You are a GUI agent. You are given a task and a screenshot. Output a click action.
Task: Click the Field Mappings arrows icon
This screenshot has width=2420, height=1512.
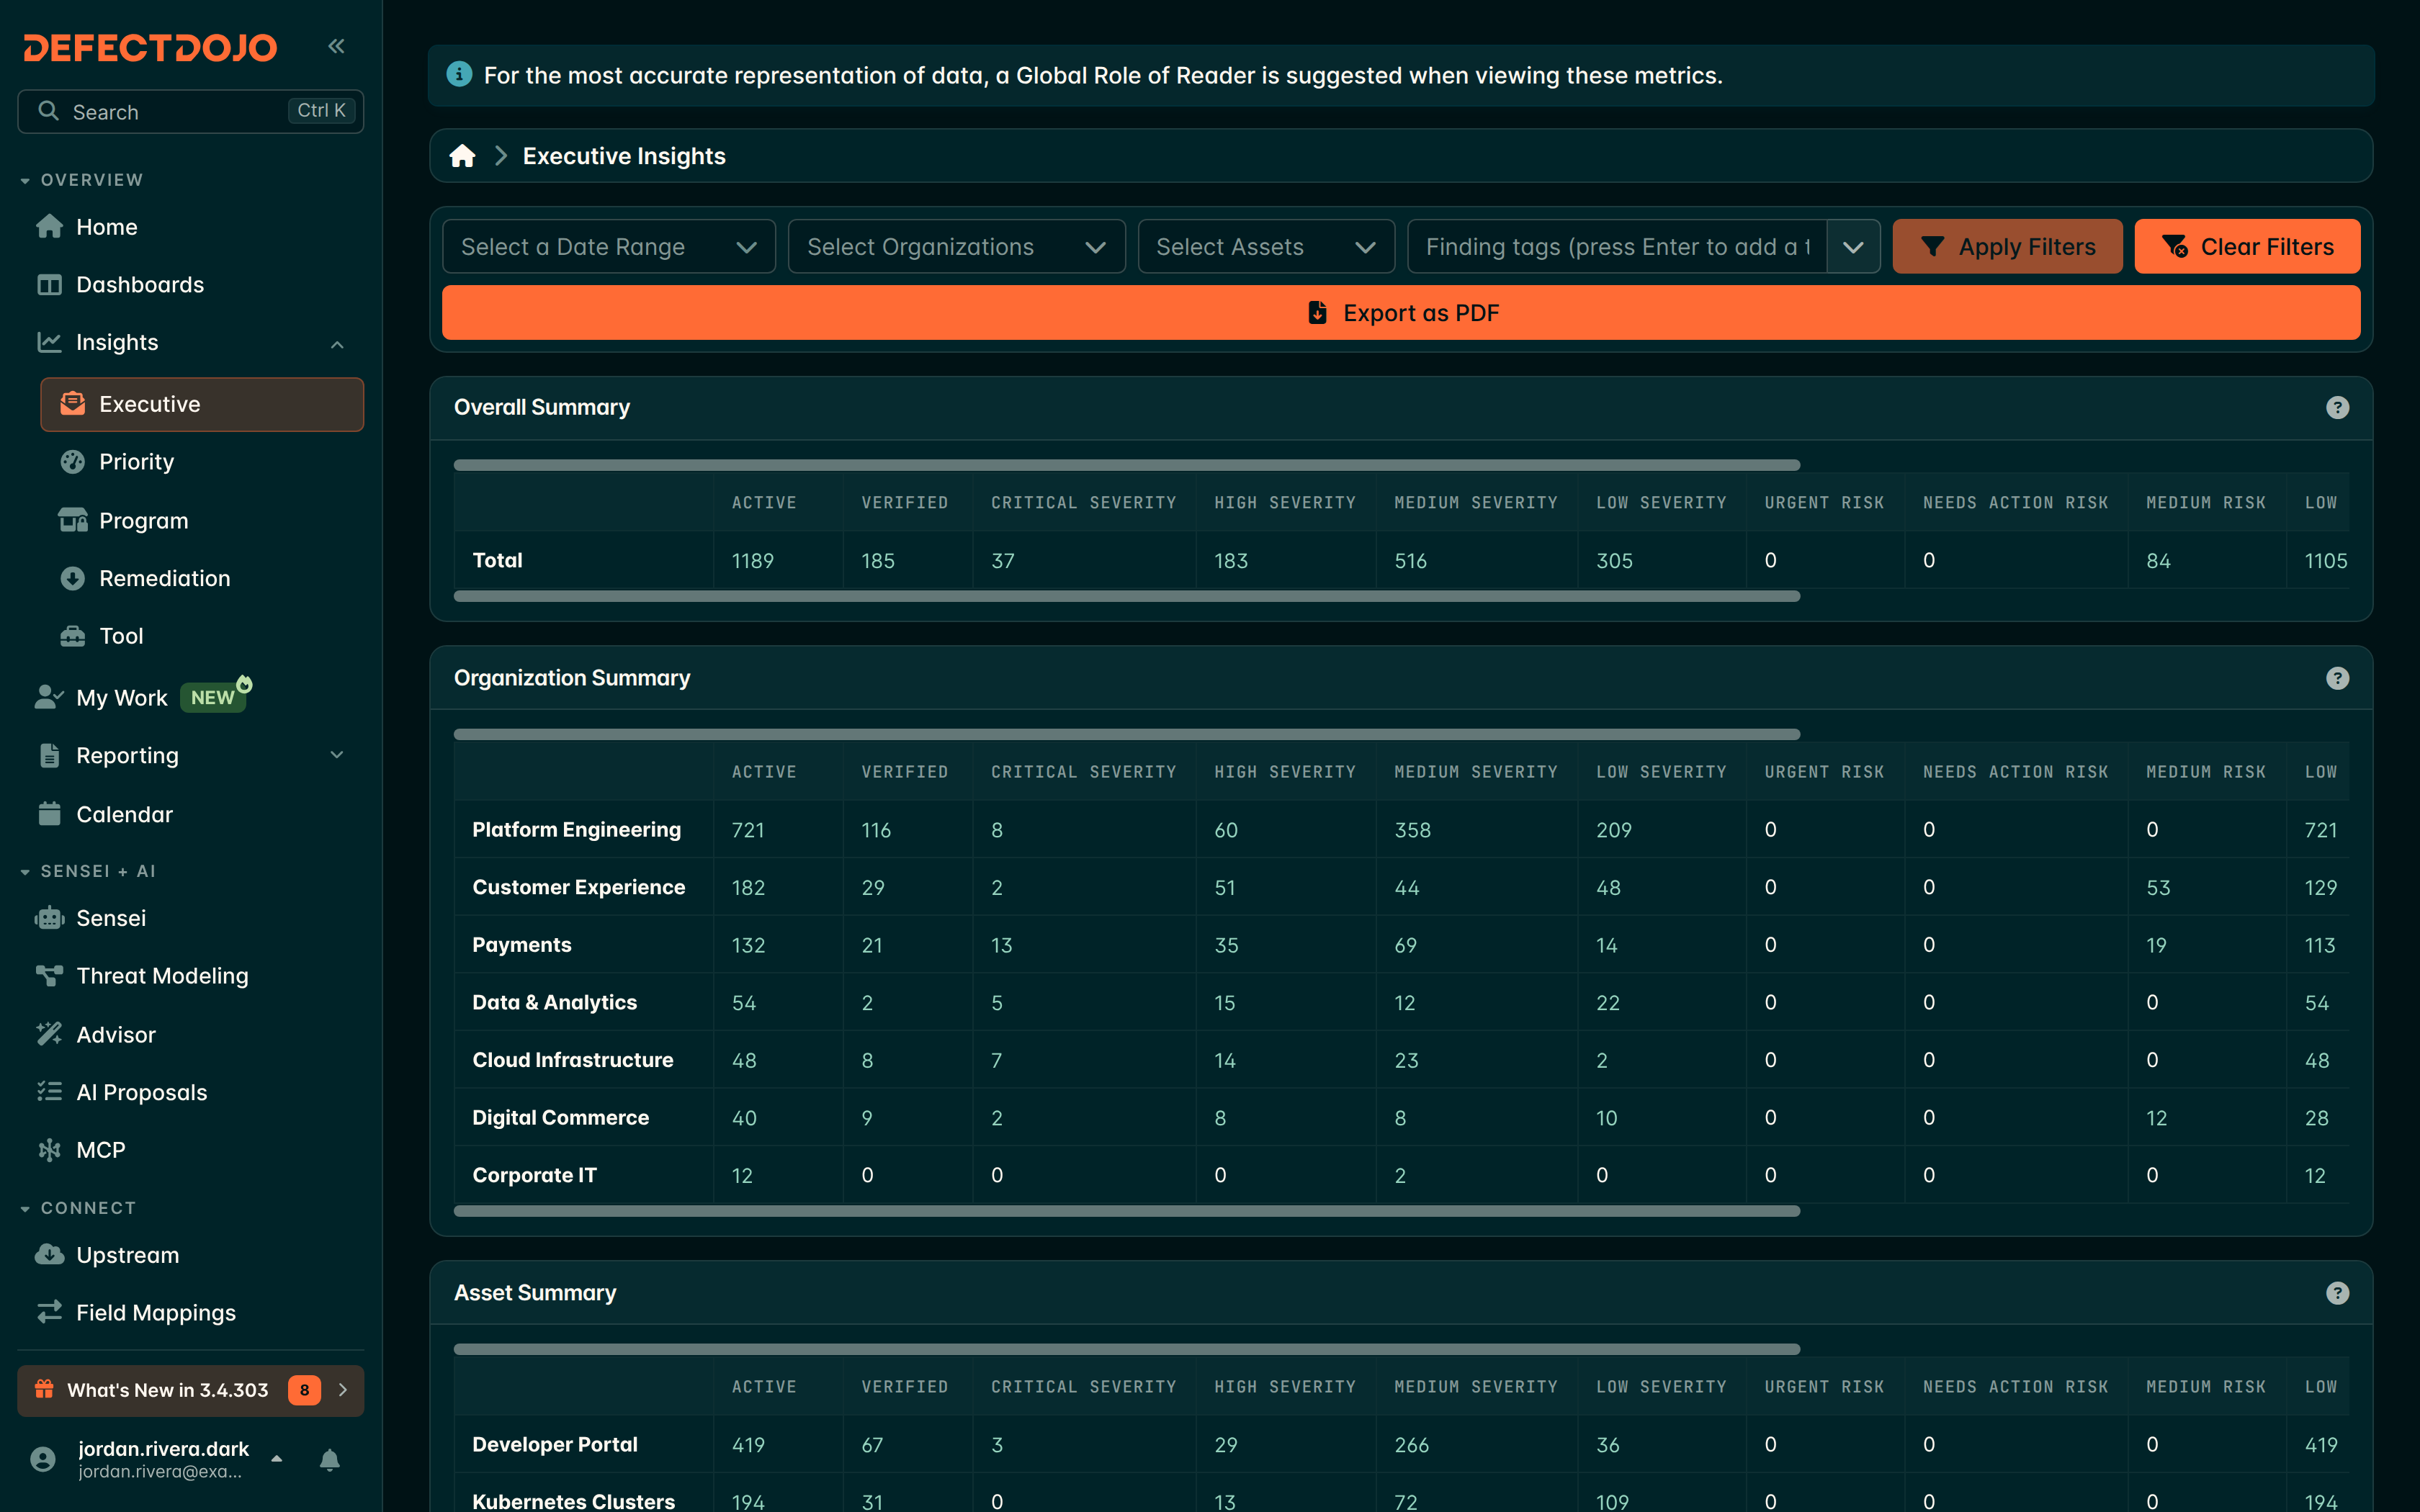coord(49,1312)
